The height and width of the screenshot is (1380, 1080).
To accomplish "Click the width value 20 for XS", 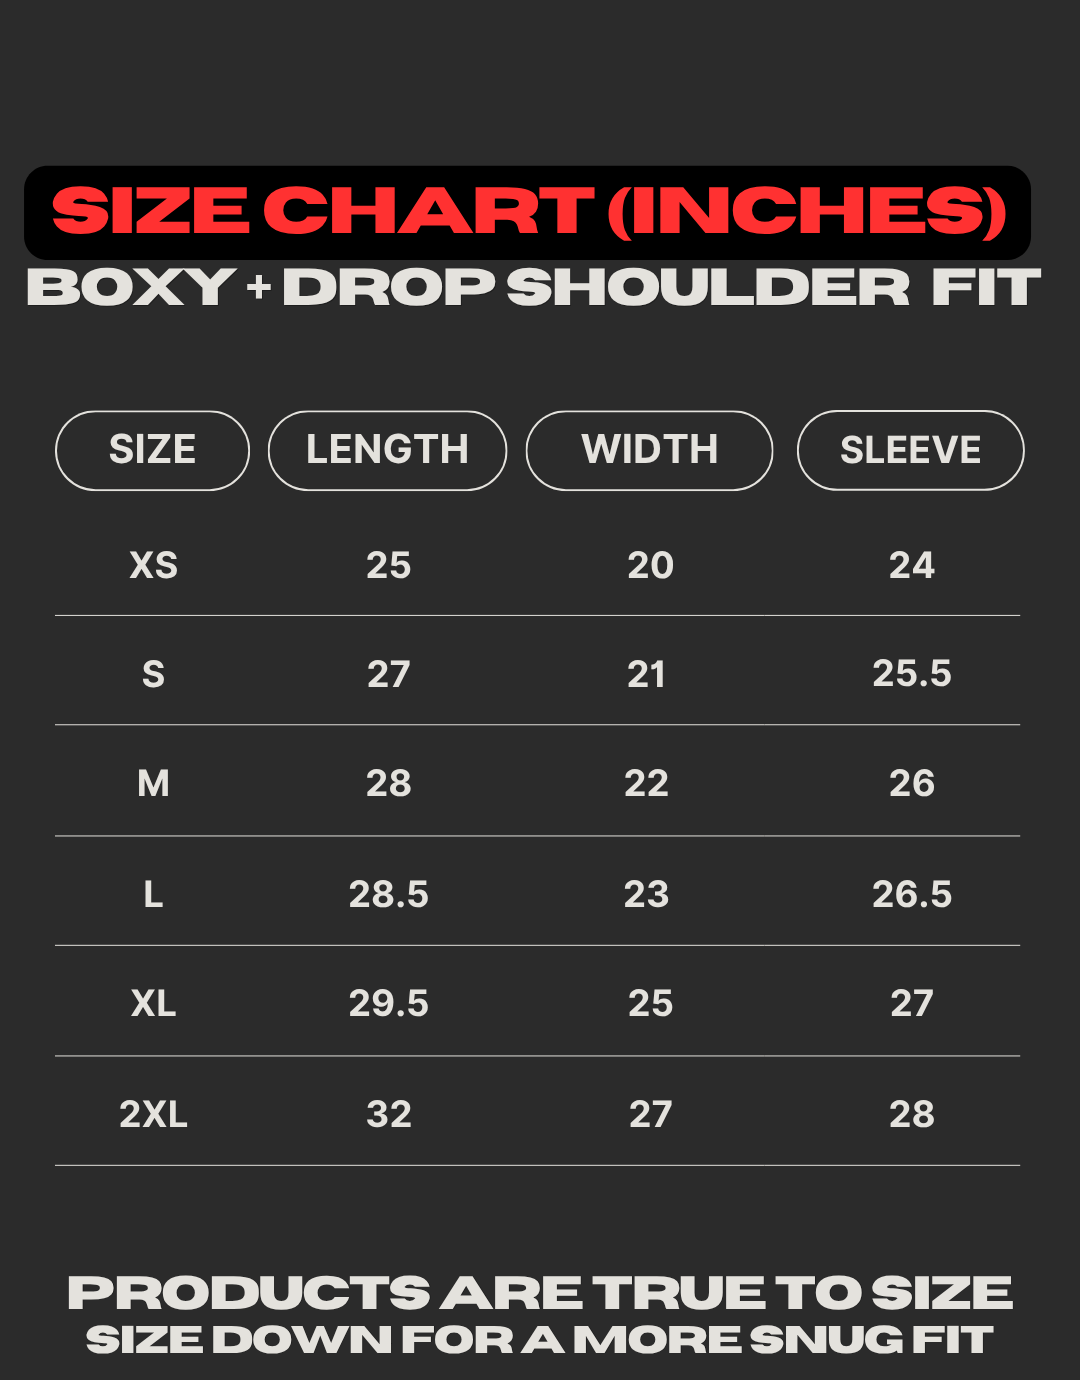I will point(650,566).
